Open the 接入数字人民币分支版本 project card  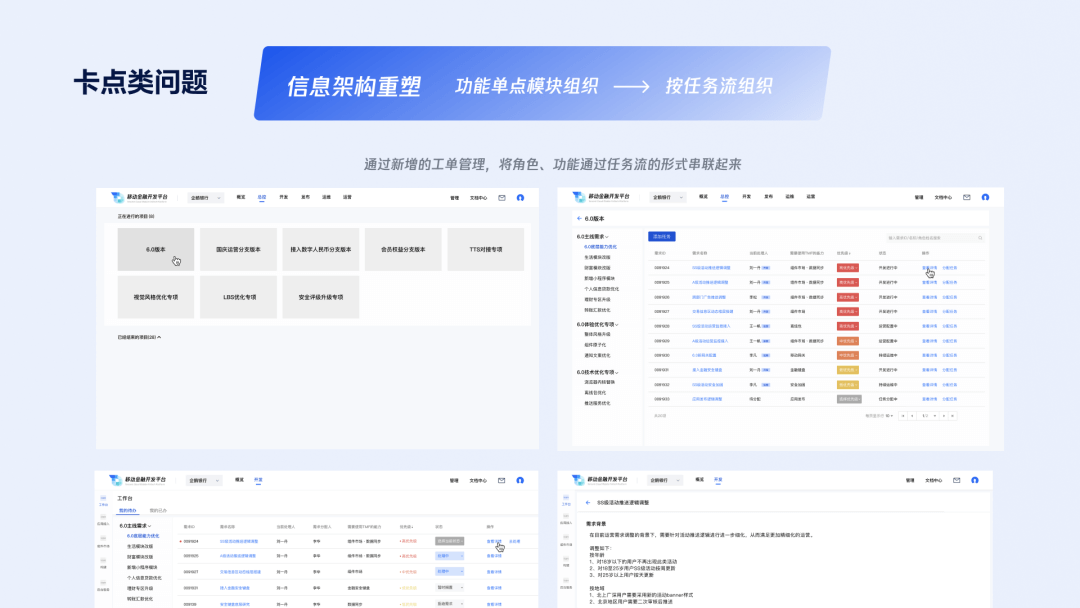pyautogui.click(x=321, y=249)
